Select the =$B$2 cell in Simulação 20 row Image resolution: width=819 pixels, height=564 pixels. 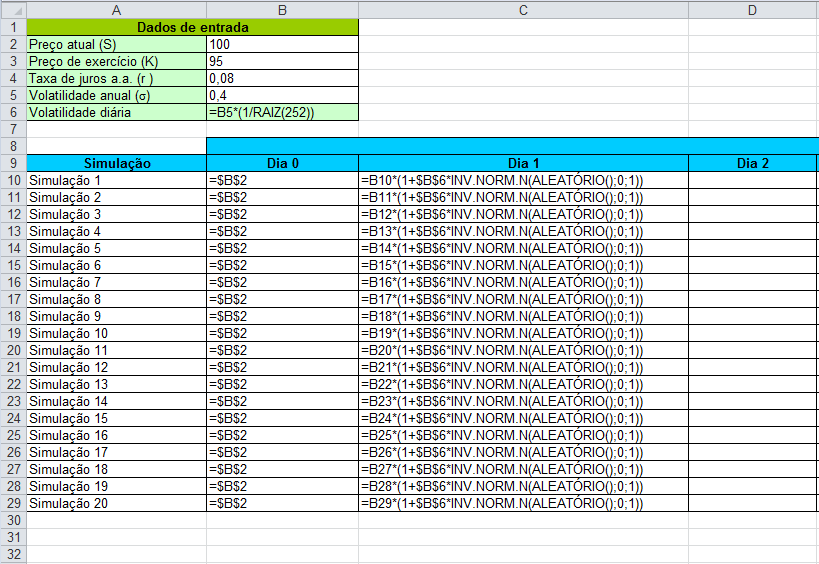[x=283, y=503]
